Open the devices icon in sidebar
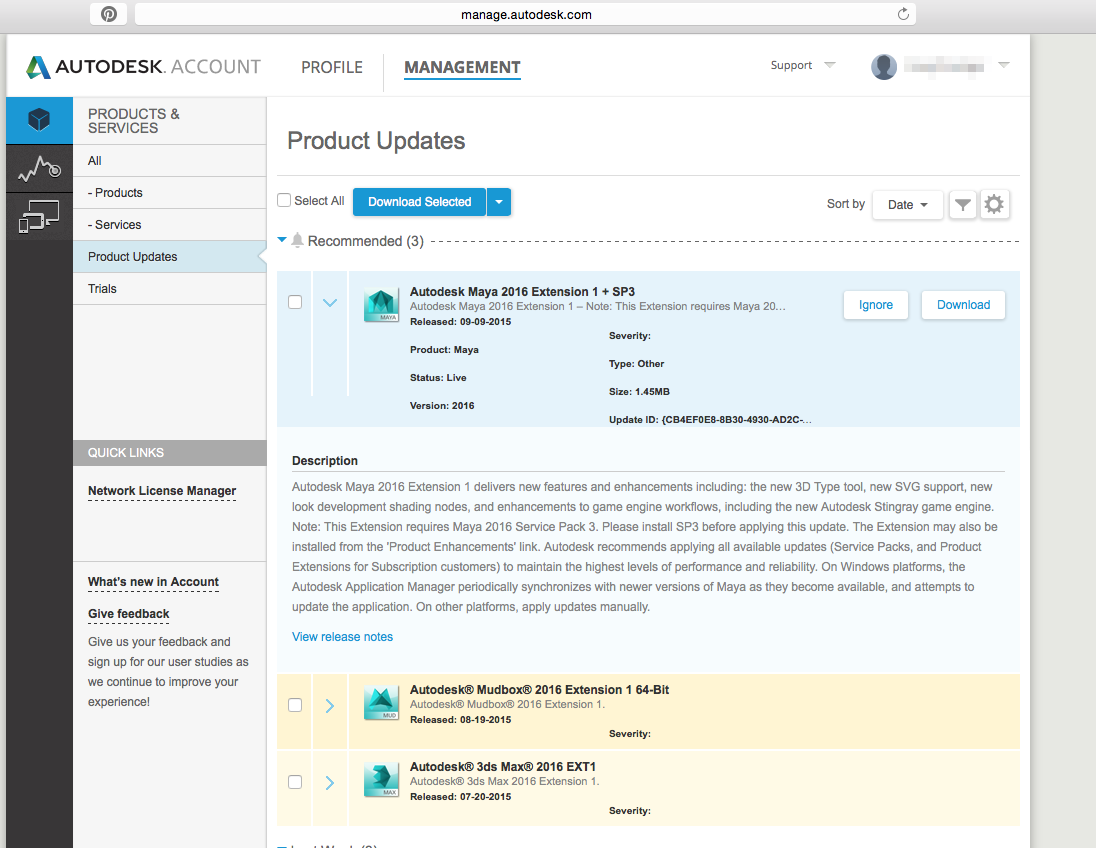This screenshot has width=1096, height=848. click(39, 216)
